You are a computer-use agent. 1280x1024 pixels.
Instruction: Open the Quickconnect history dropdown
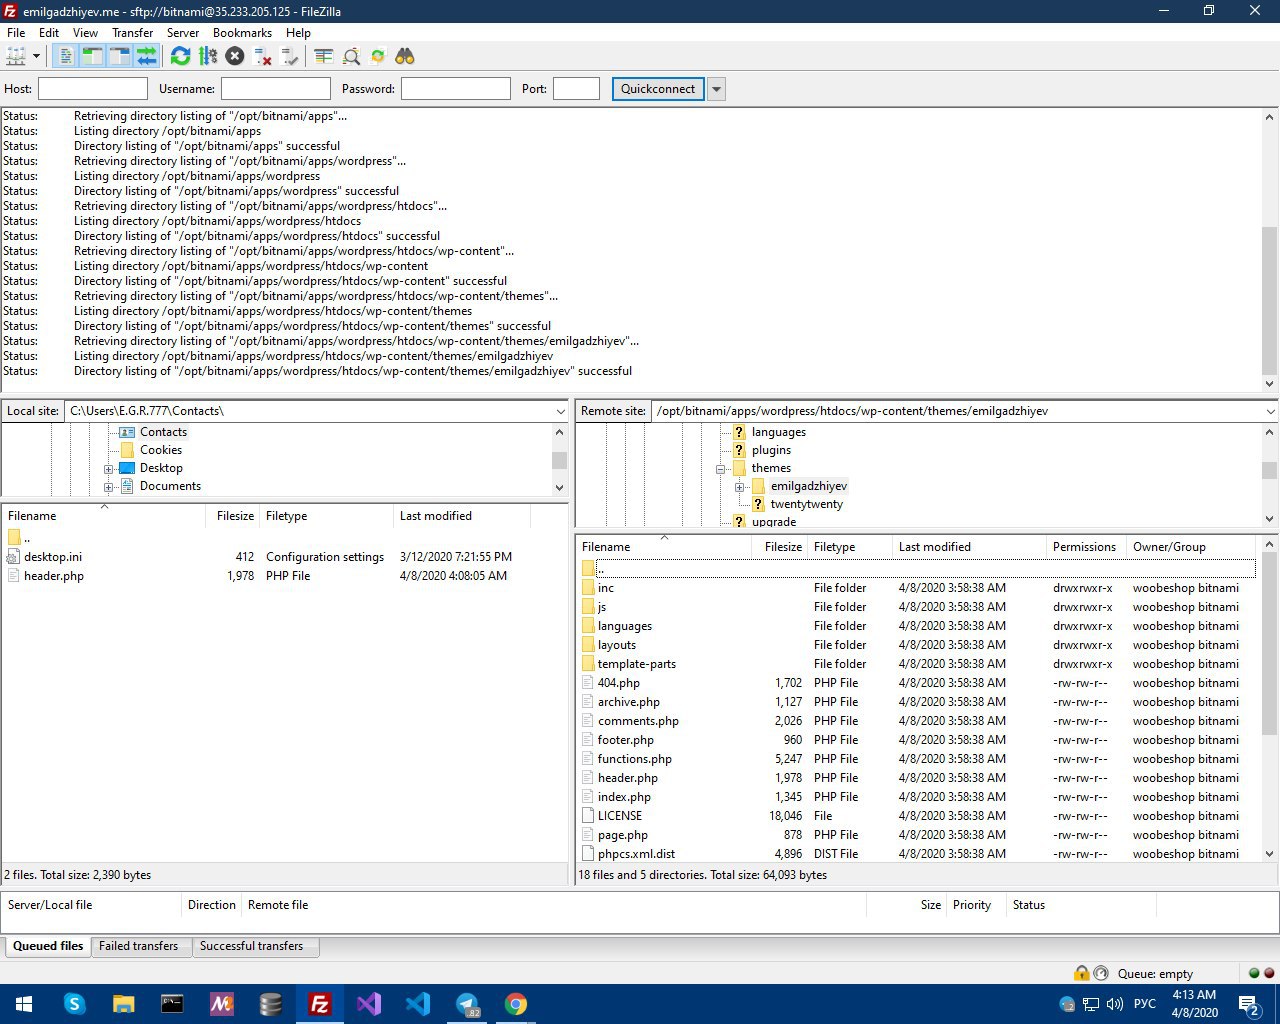716,89
